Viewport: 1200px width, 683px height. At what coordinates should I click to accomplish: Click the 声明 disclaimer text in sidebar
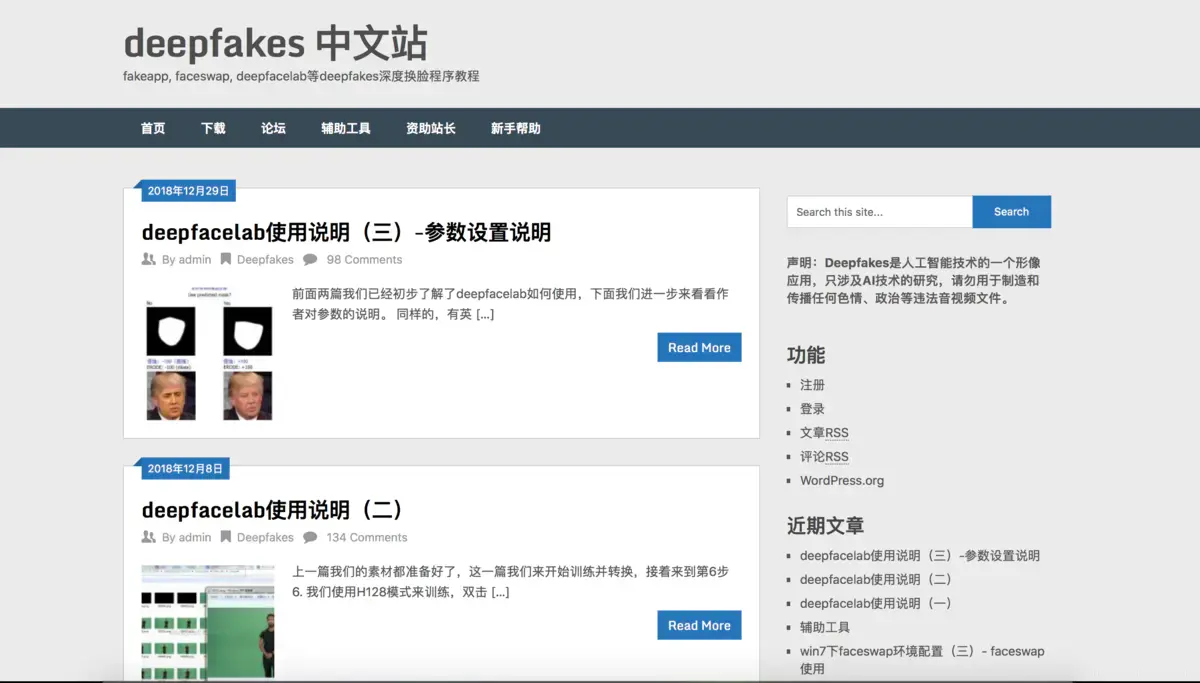click(x=914, y=281)
